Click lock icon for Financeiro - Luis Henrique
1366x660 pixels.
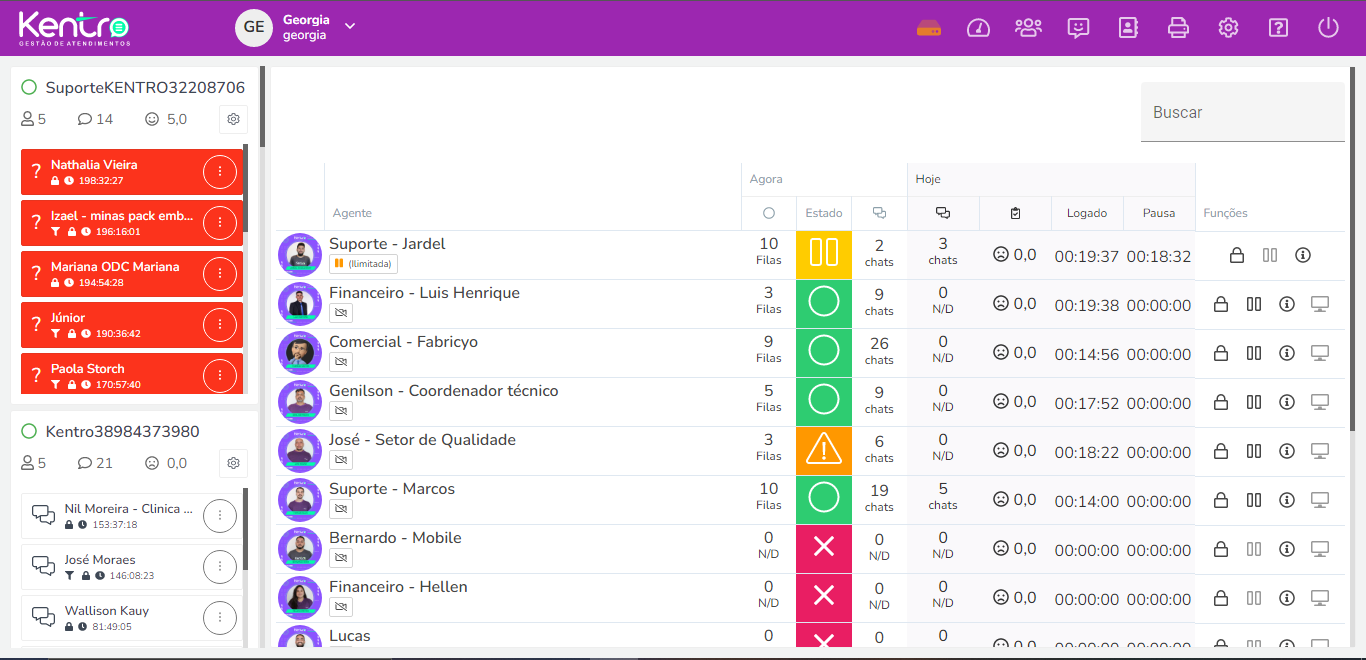pos(1221,304)
